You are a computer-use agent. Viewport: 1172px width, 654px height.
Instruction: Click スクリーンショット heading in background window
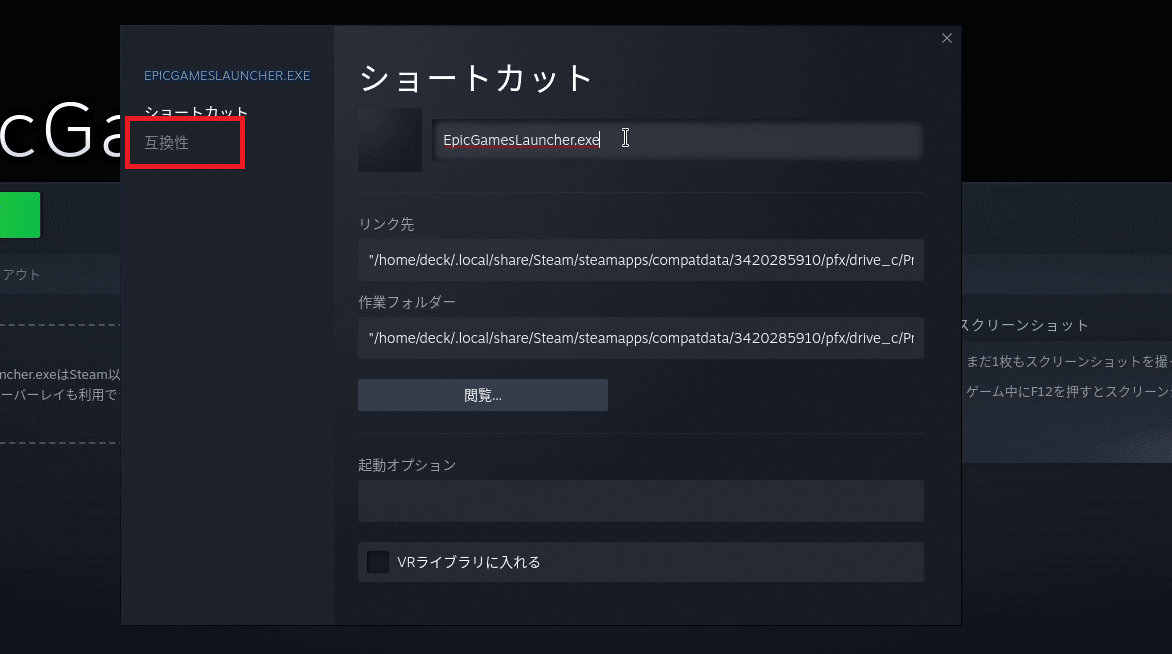tap(1023, 325)
